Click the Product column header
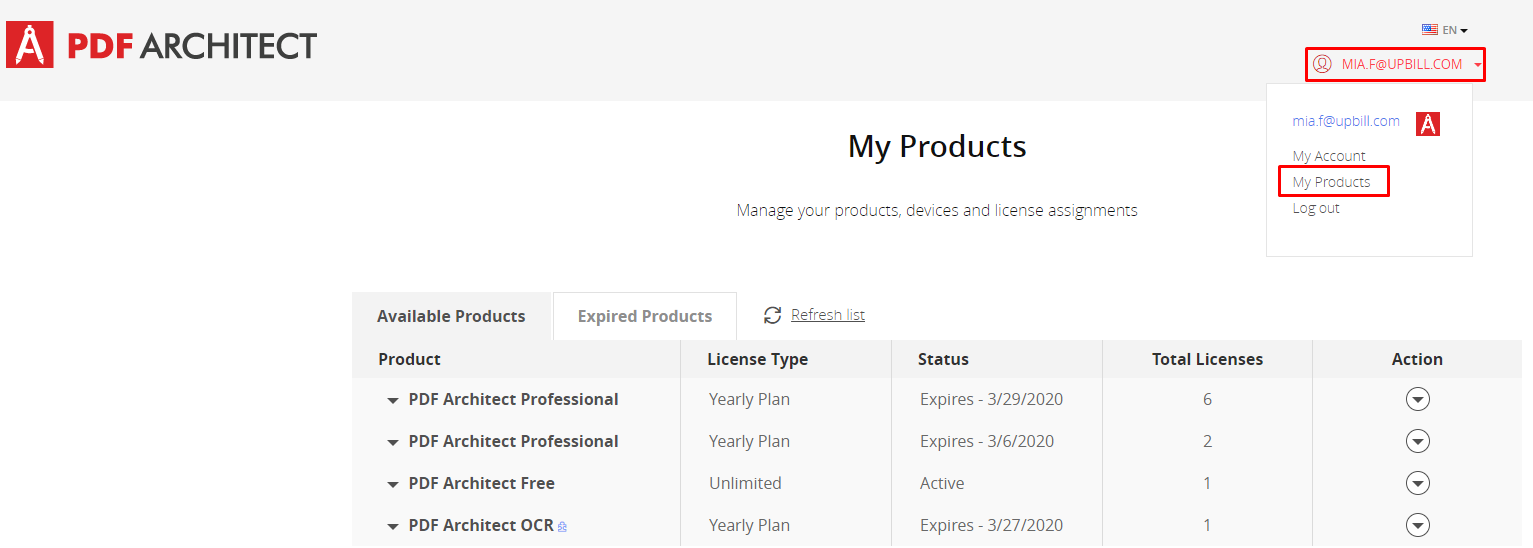 409,359
